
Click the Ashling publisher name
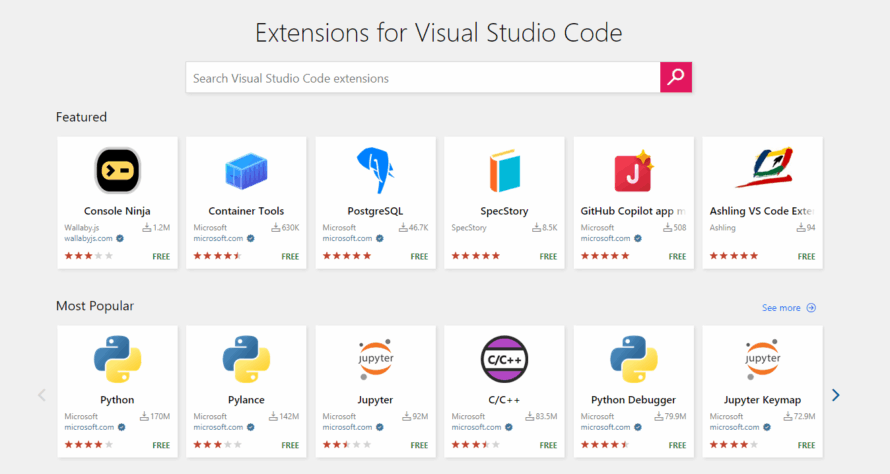coord(723,228)
